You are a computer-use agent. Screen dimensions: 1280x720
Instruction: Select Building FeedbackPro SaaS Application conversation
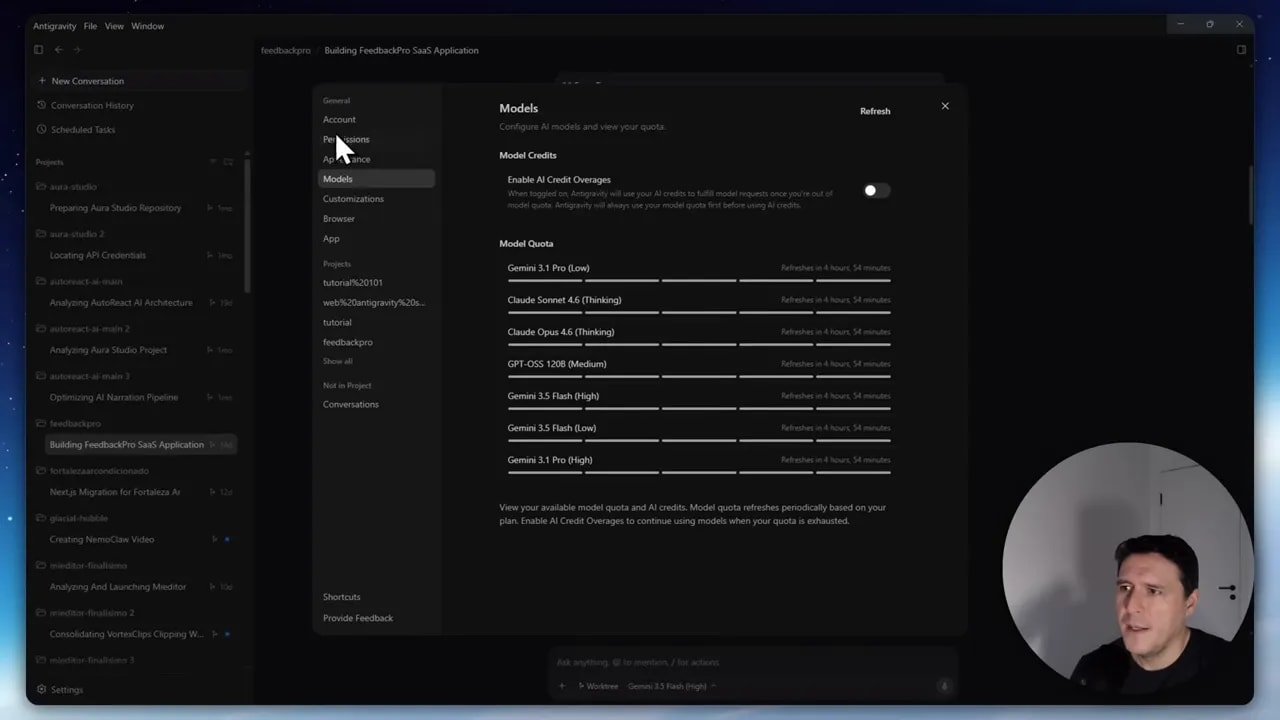point(141,445)
